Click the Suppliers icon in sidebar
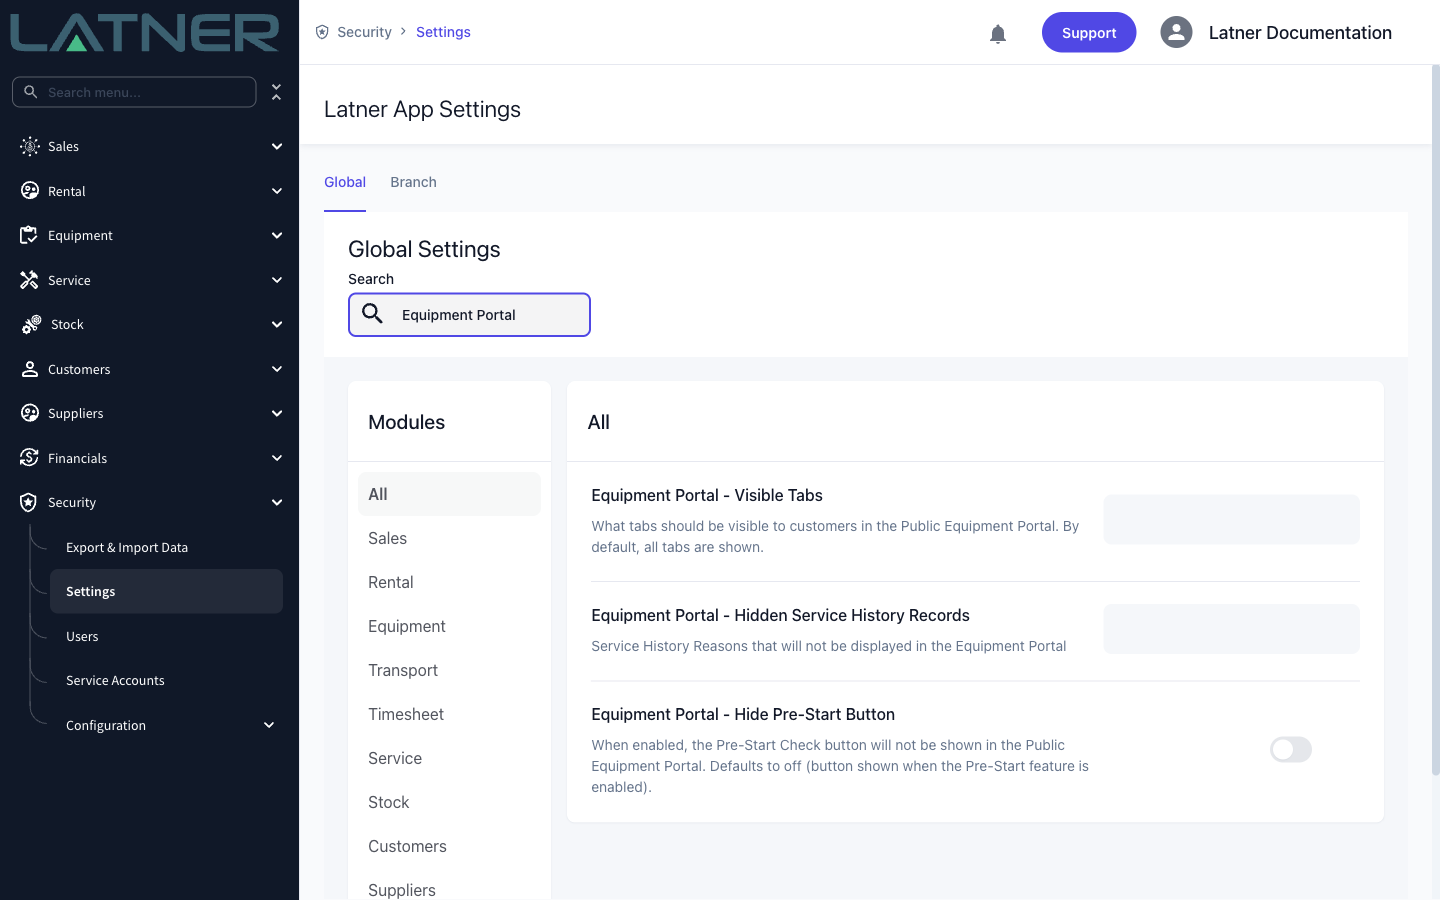This screenshot has width=1440, height=900. coord(30,413)
